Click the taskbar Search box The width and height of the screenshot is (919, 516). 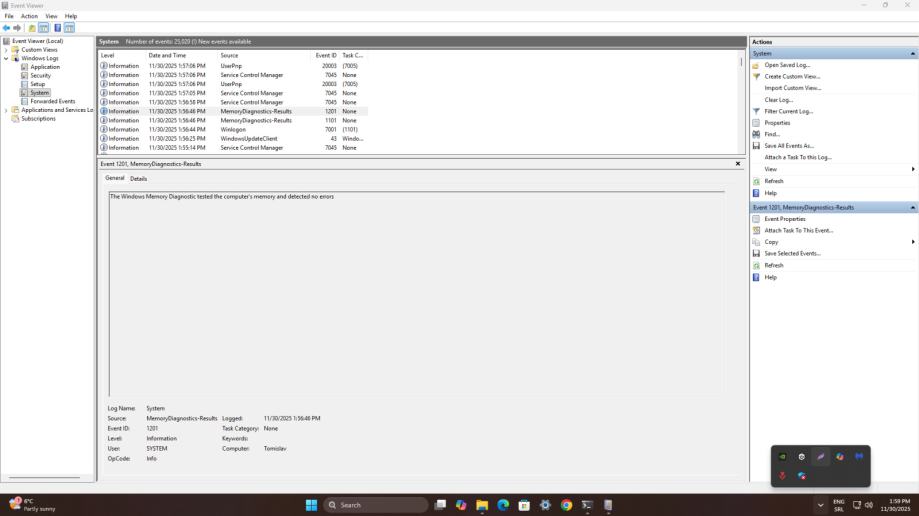pyautogui.click(x=376, y=505)
